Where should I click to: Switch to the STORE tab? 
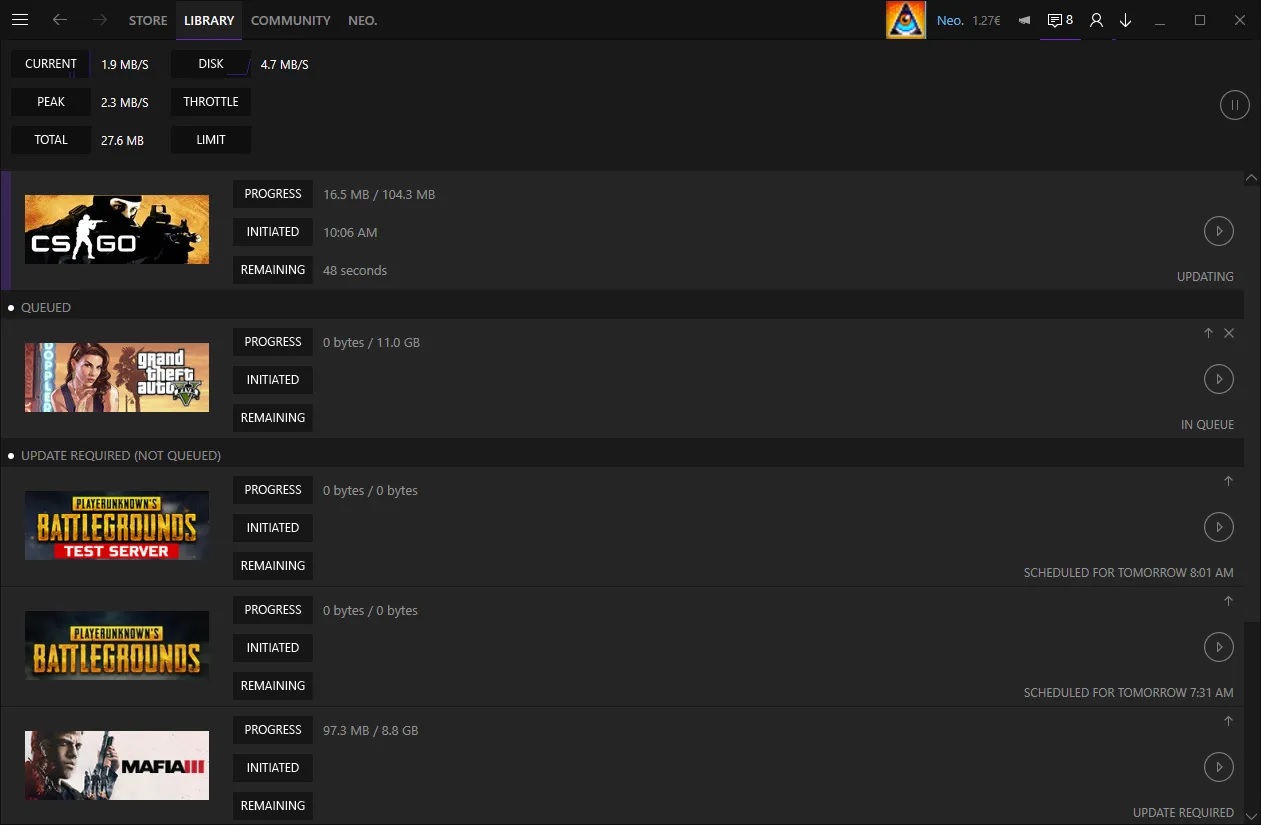pos(147,20)
